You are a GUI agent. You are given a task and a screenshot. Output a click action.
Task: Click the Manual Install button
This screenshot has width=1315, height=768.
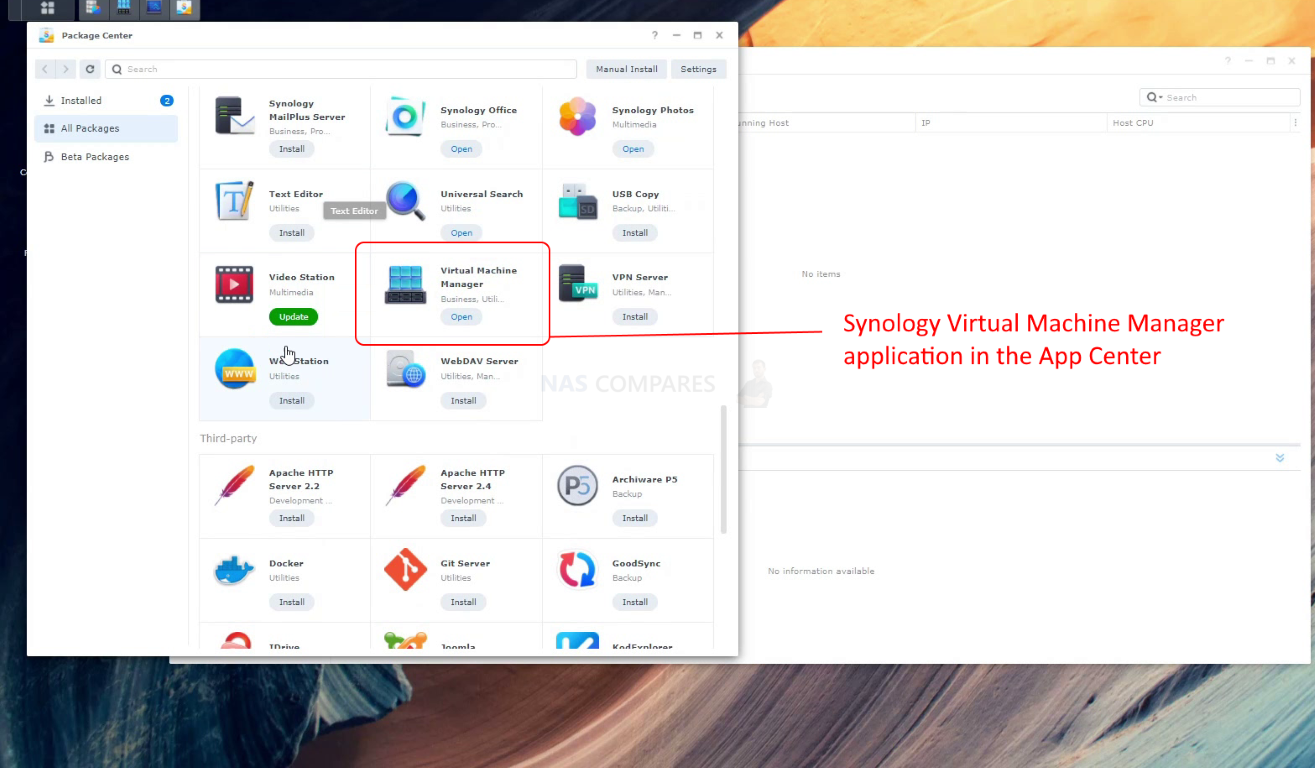click(x=627, y=69)
